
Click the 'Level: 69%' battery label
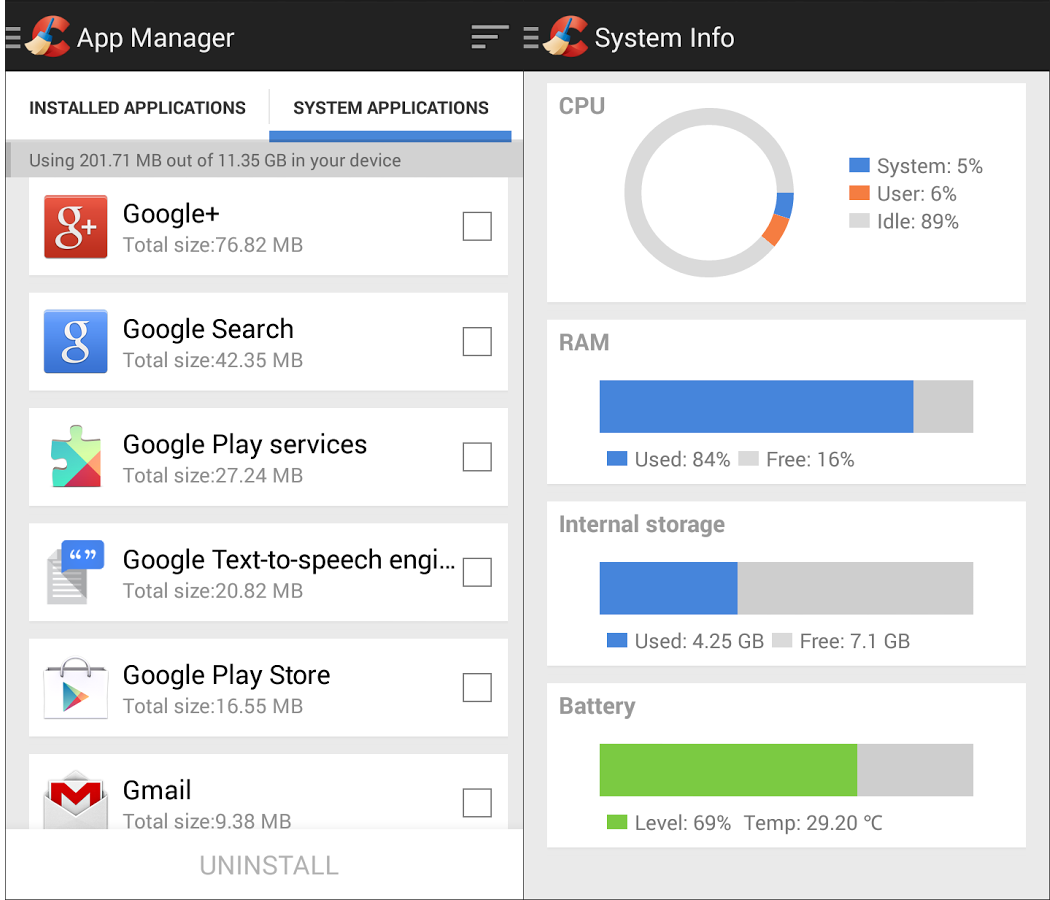tap(683, 823)
